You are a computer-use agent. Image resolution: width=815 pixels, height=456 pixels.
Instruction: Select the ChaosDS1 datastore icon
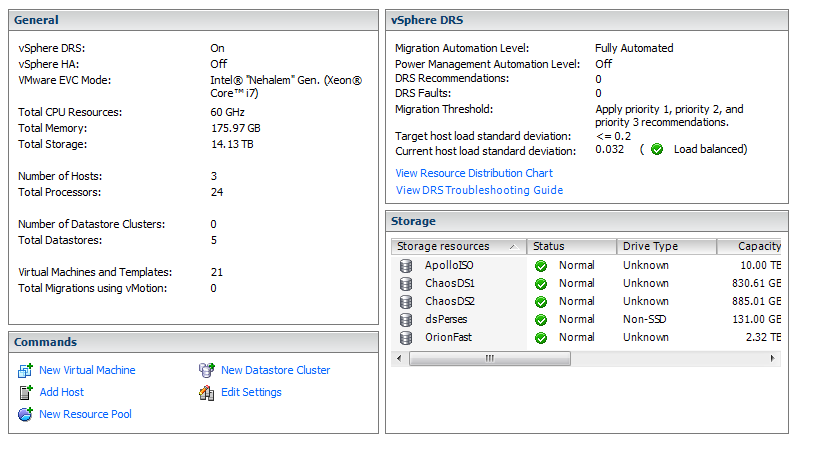click(406, 284)
